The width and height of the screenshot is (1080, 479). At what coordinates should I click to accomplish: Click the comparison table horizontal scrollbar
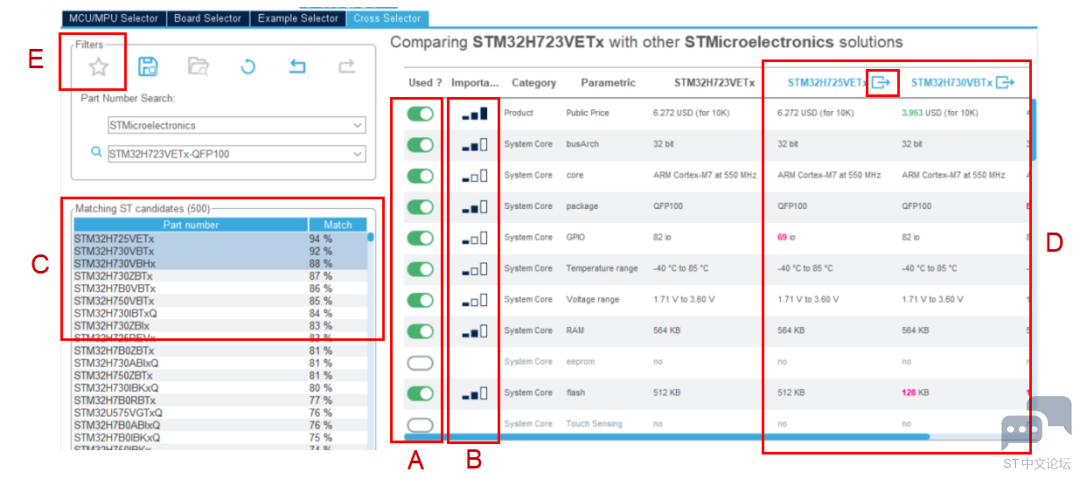point(667,437)
